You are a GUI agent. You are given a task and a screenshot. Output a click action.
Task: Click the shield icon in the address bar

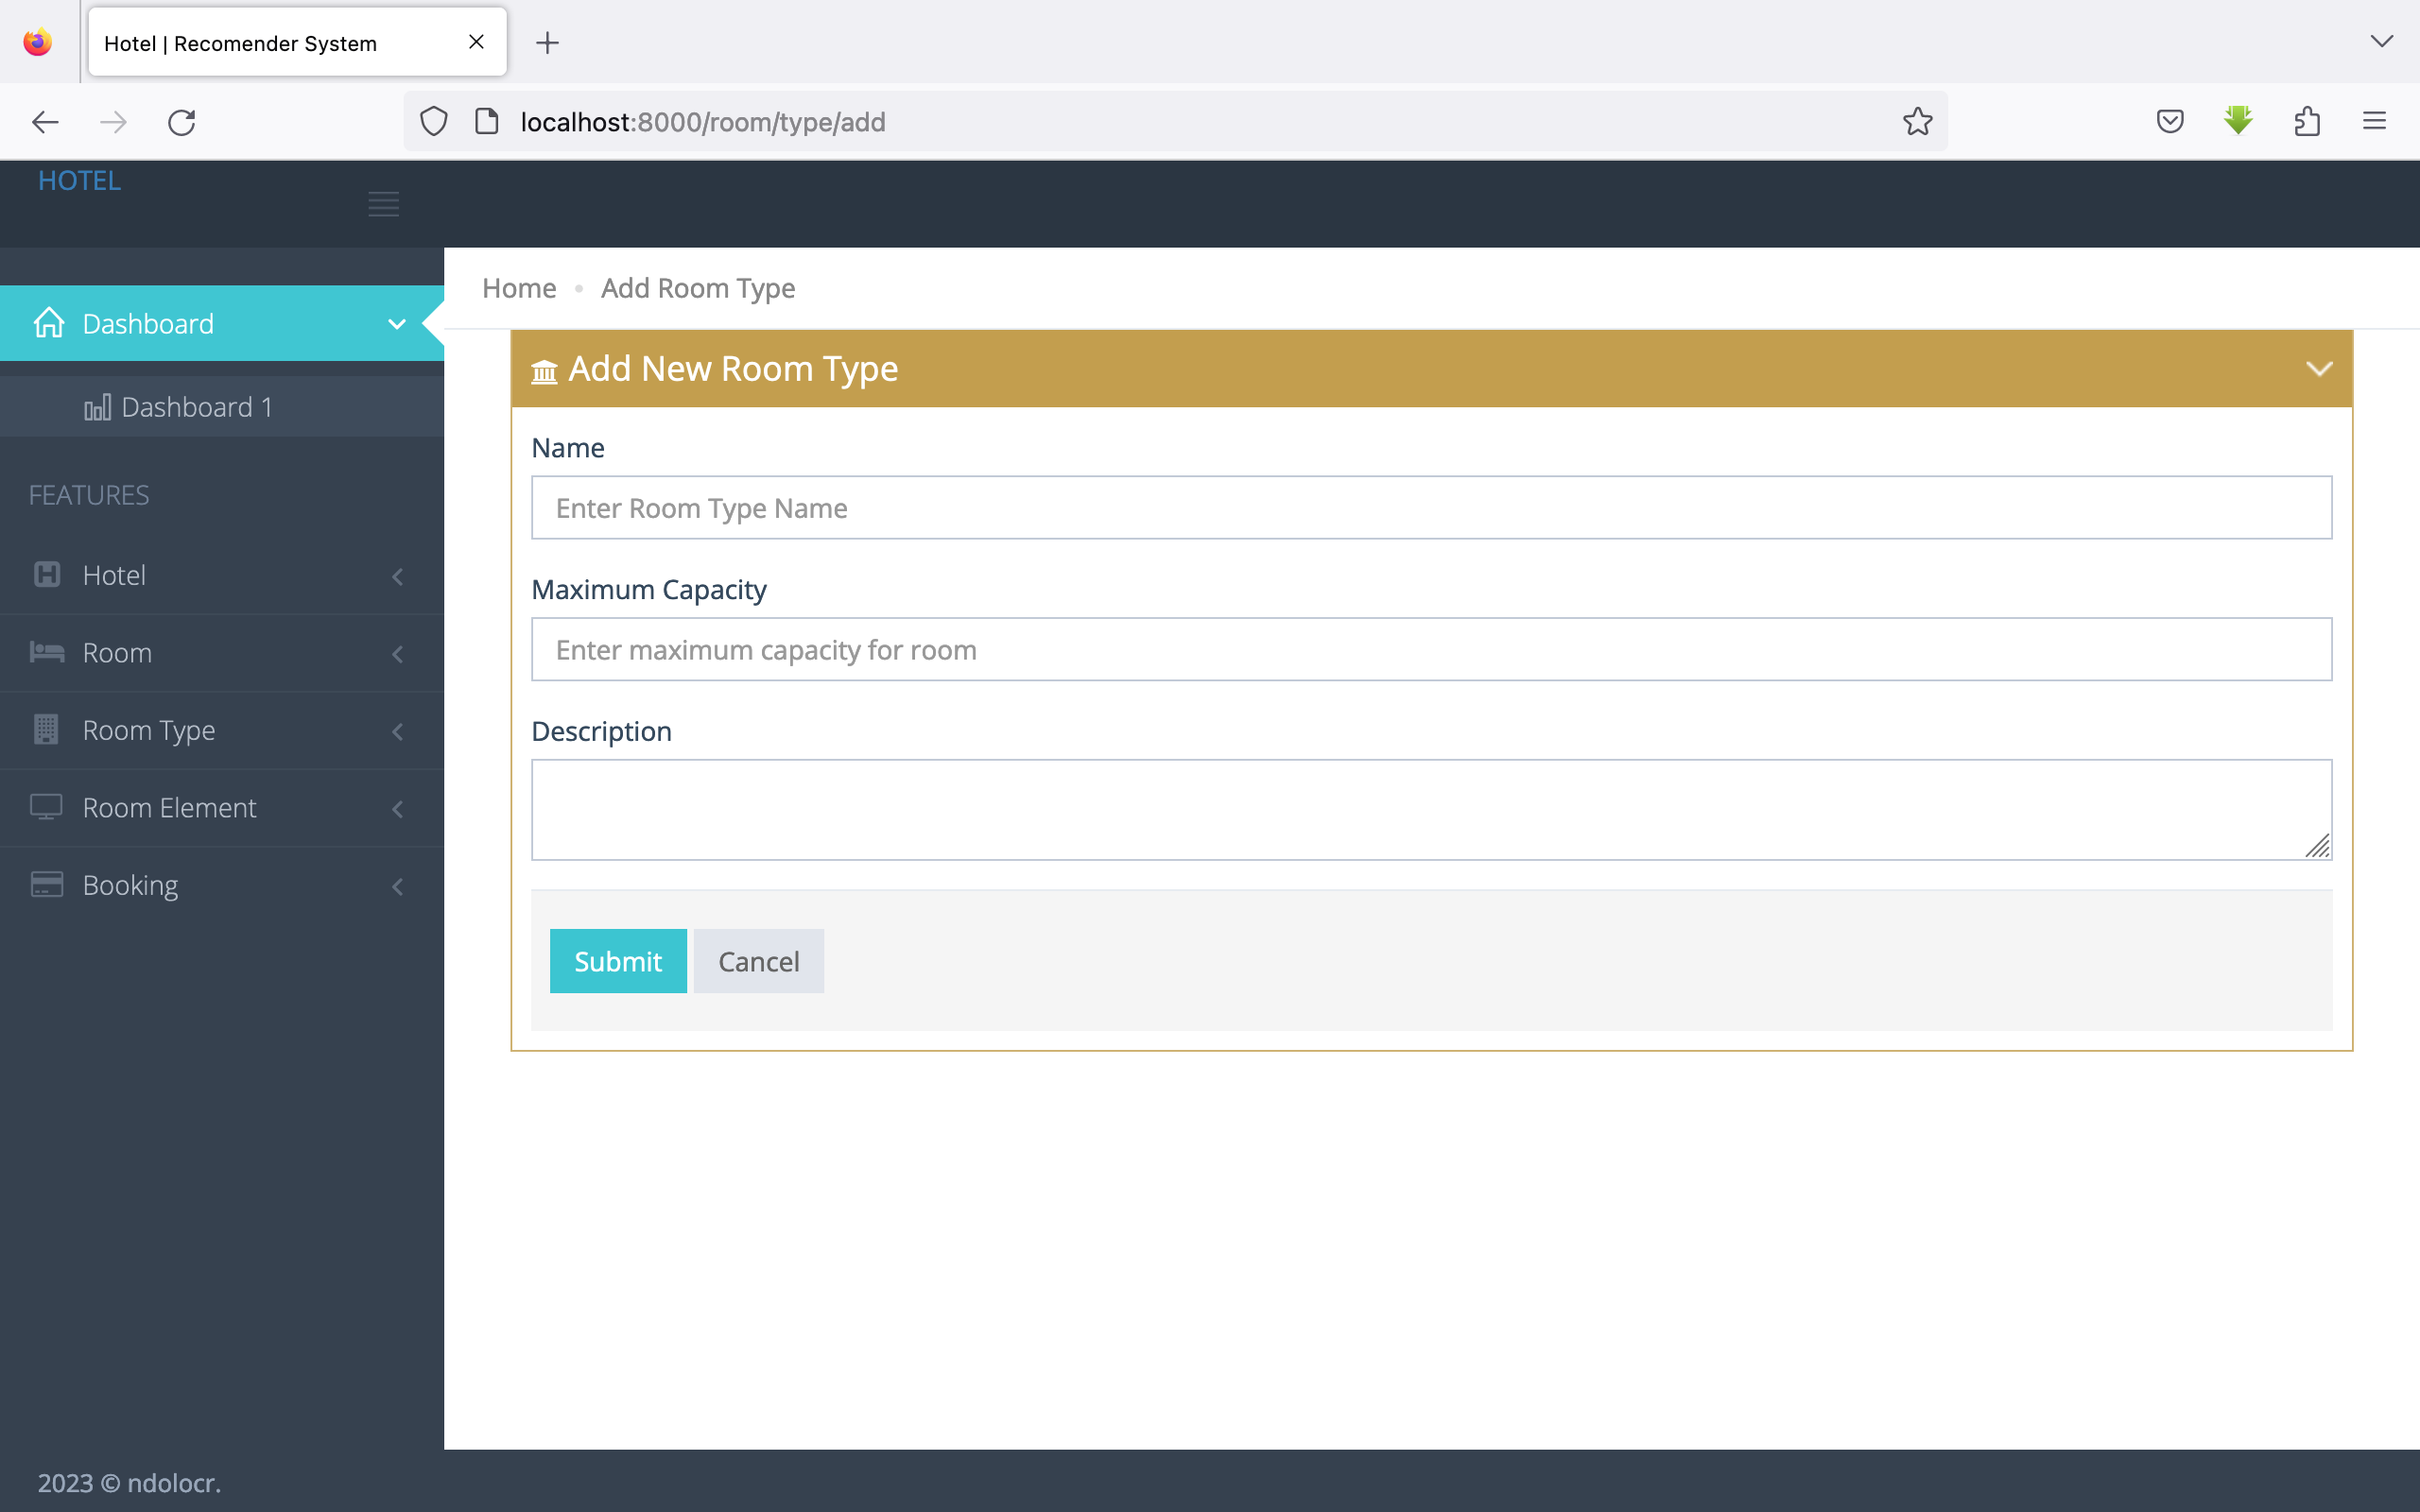[x=433, y=121]
